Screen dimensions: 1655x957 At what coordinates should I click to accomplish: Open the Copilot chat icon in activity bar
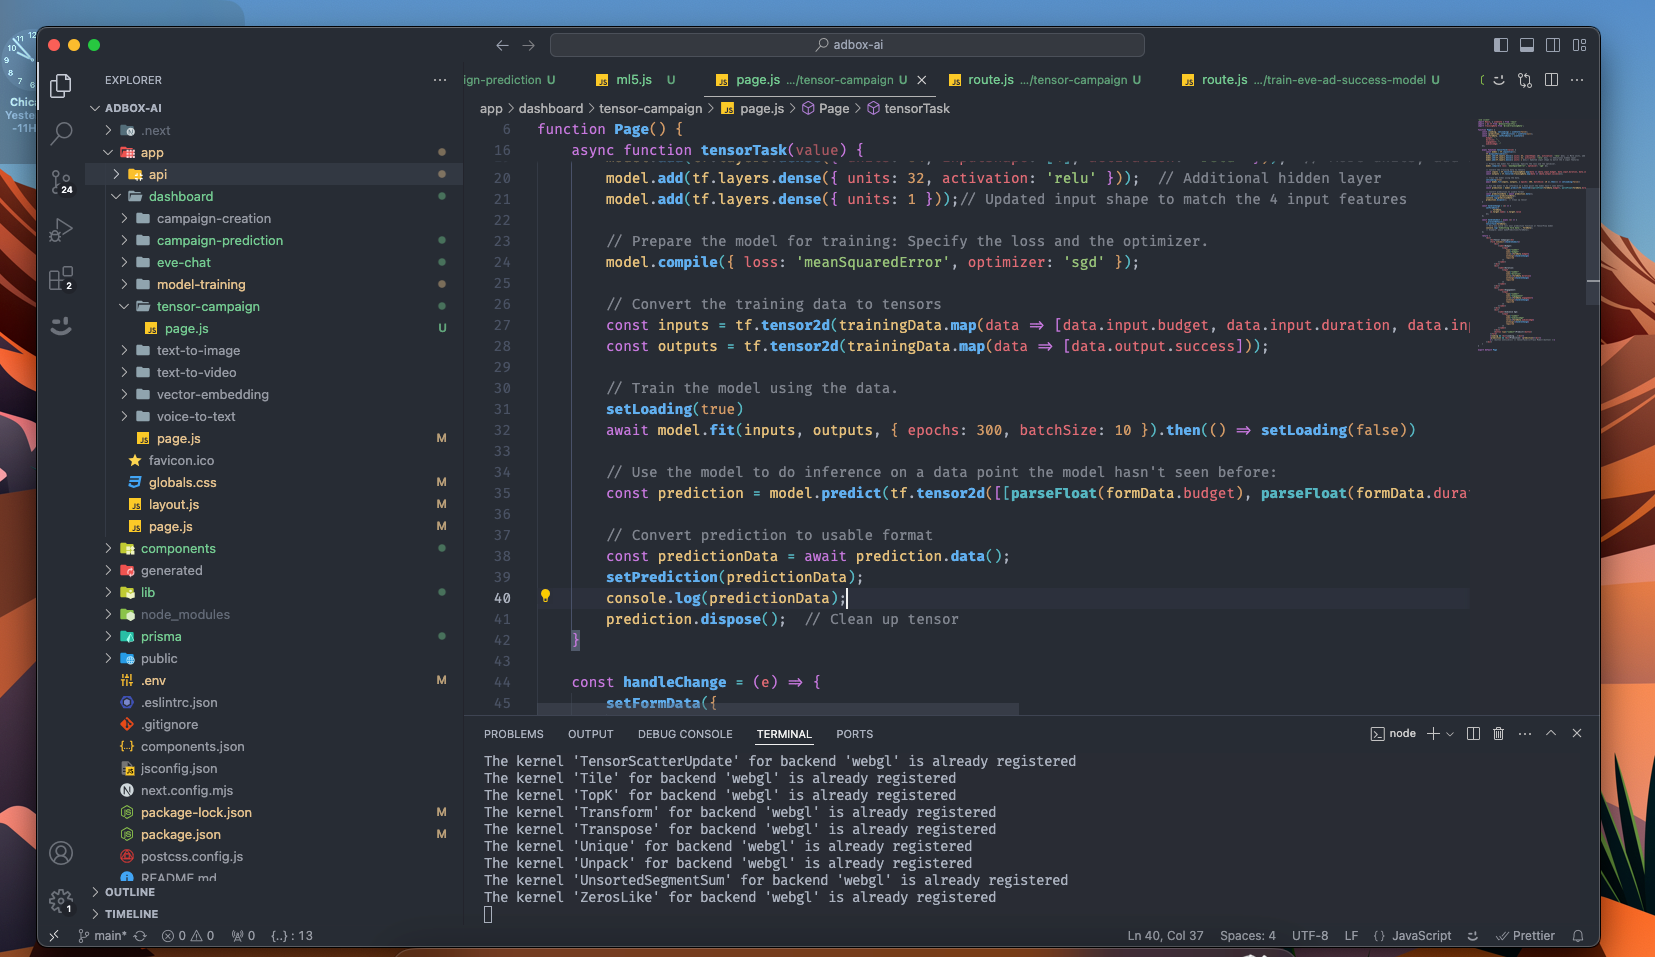tap(61, 326)
